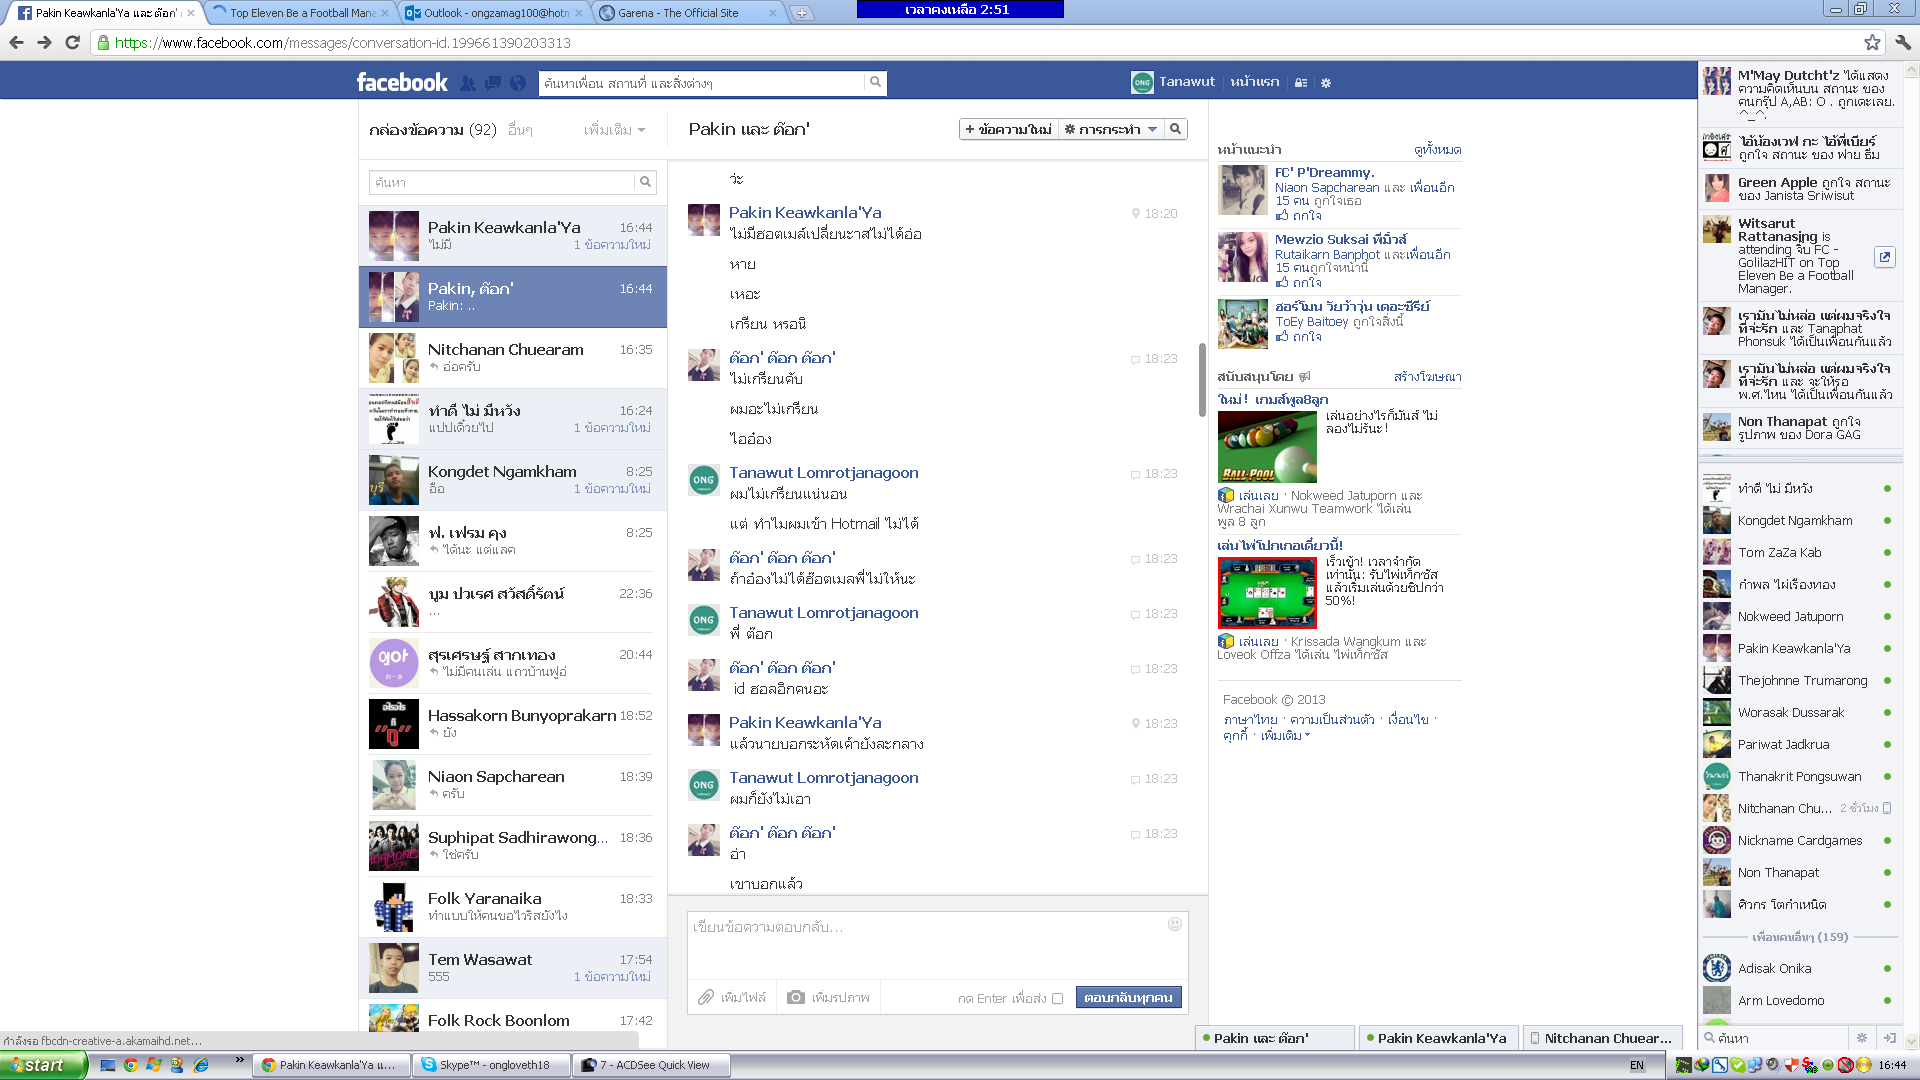Expand the More dropdown beside inbox Other

pyautogui.click(x=614, y=130)
